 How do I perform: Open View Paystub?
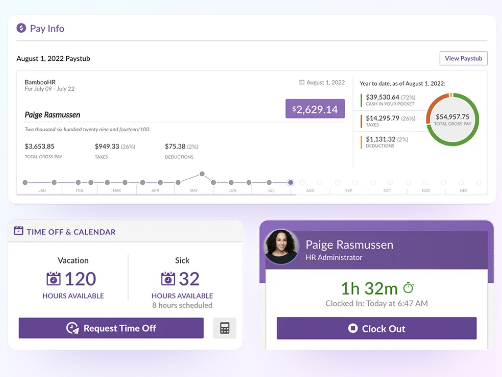463,58
